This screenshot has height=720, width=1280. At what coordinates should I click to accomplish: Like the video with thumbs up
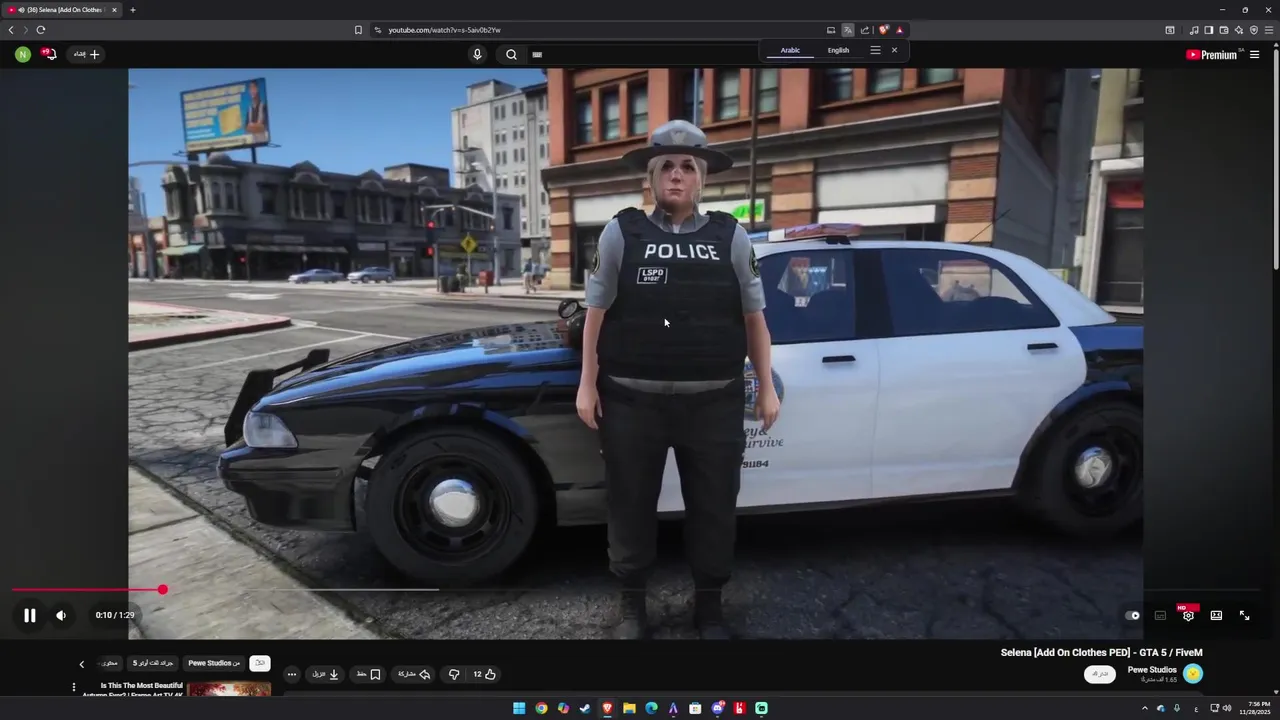pos(485,674)
